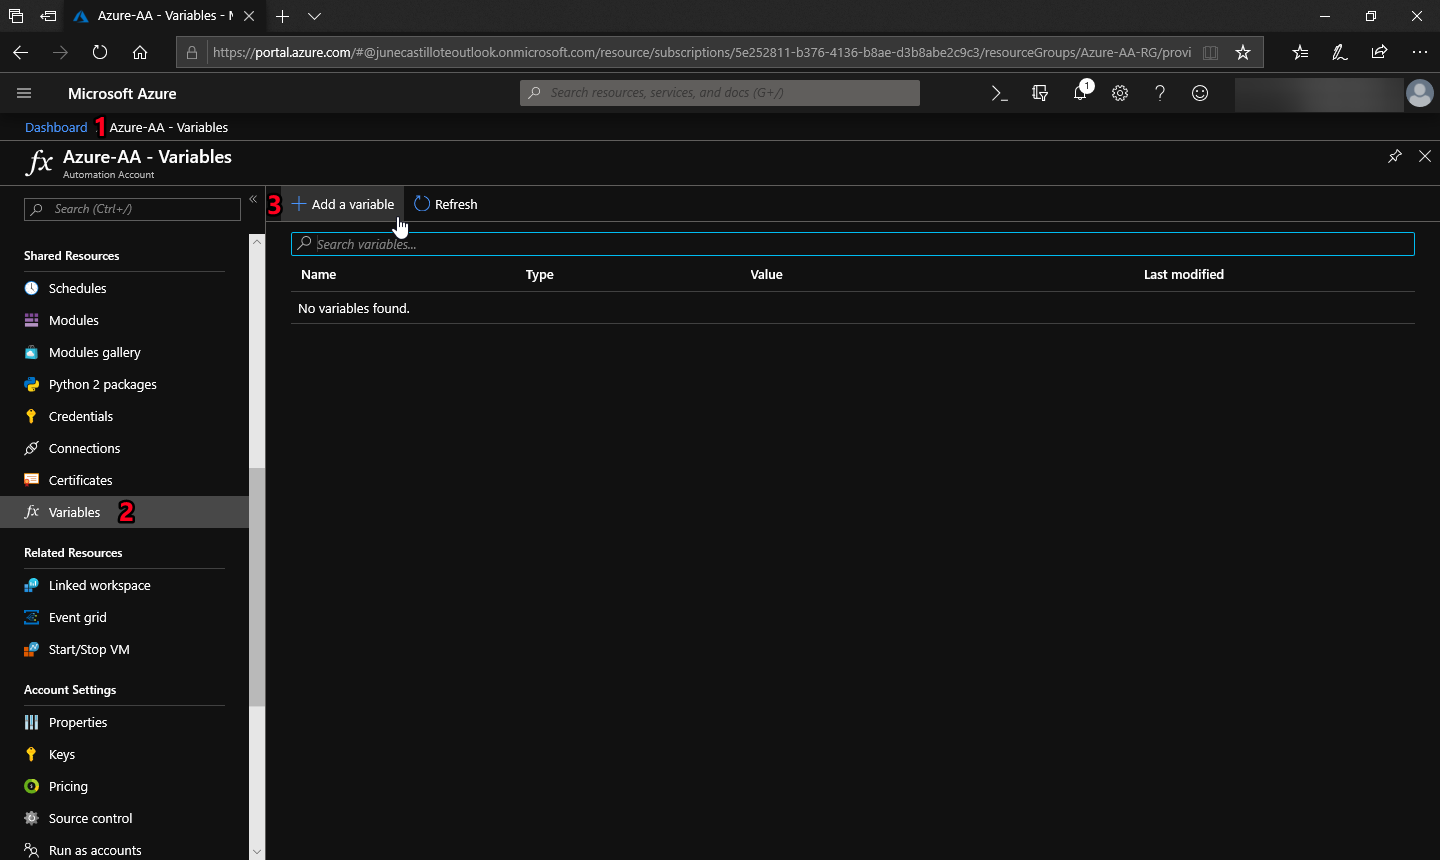1440x860 pixels.
Task: Open the Linked workspace settings
Action: coord(99,585)
